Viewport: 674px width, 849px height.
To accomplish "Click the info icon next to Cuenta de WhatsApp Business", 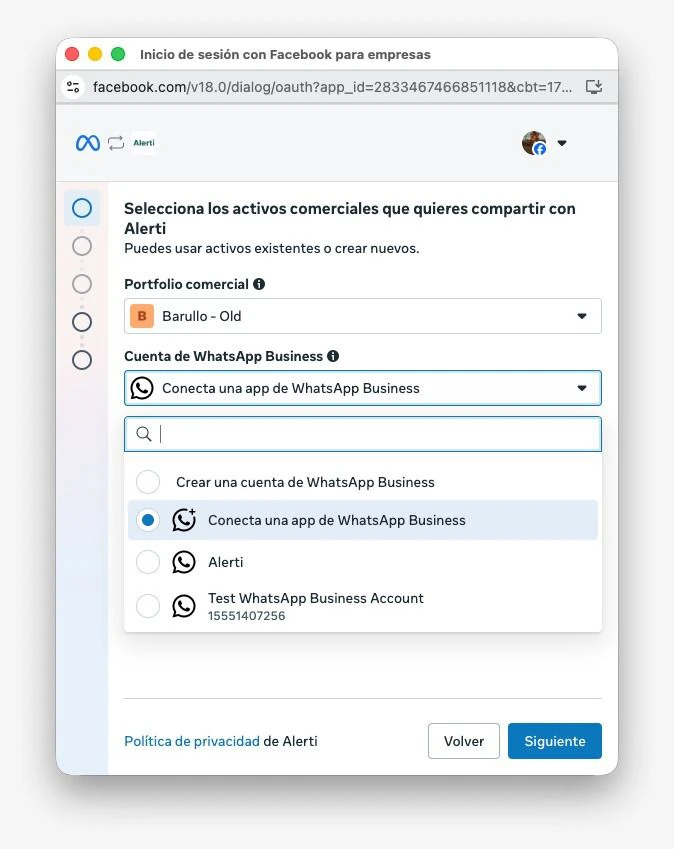I will click(x=333, y=356).
